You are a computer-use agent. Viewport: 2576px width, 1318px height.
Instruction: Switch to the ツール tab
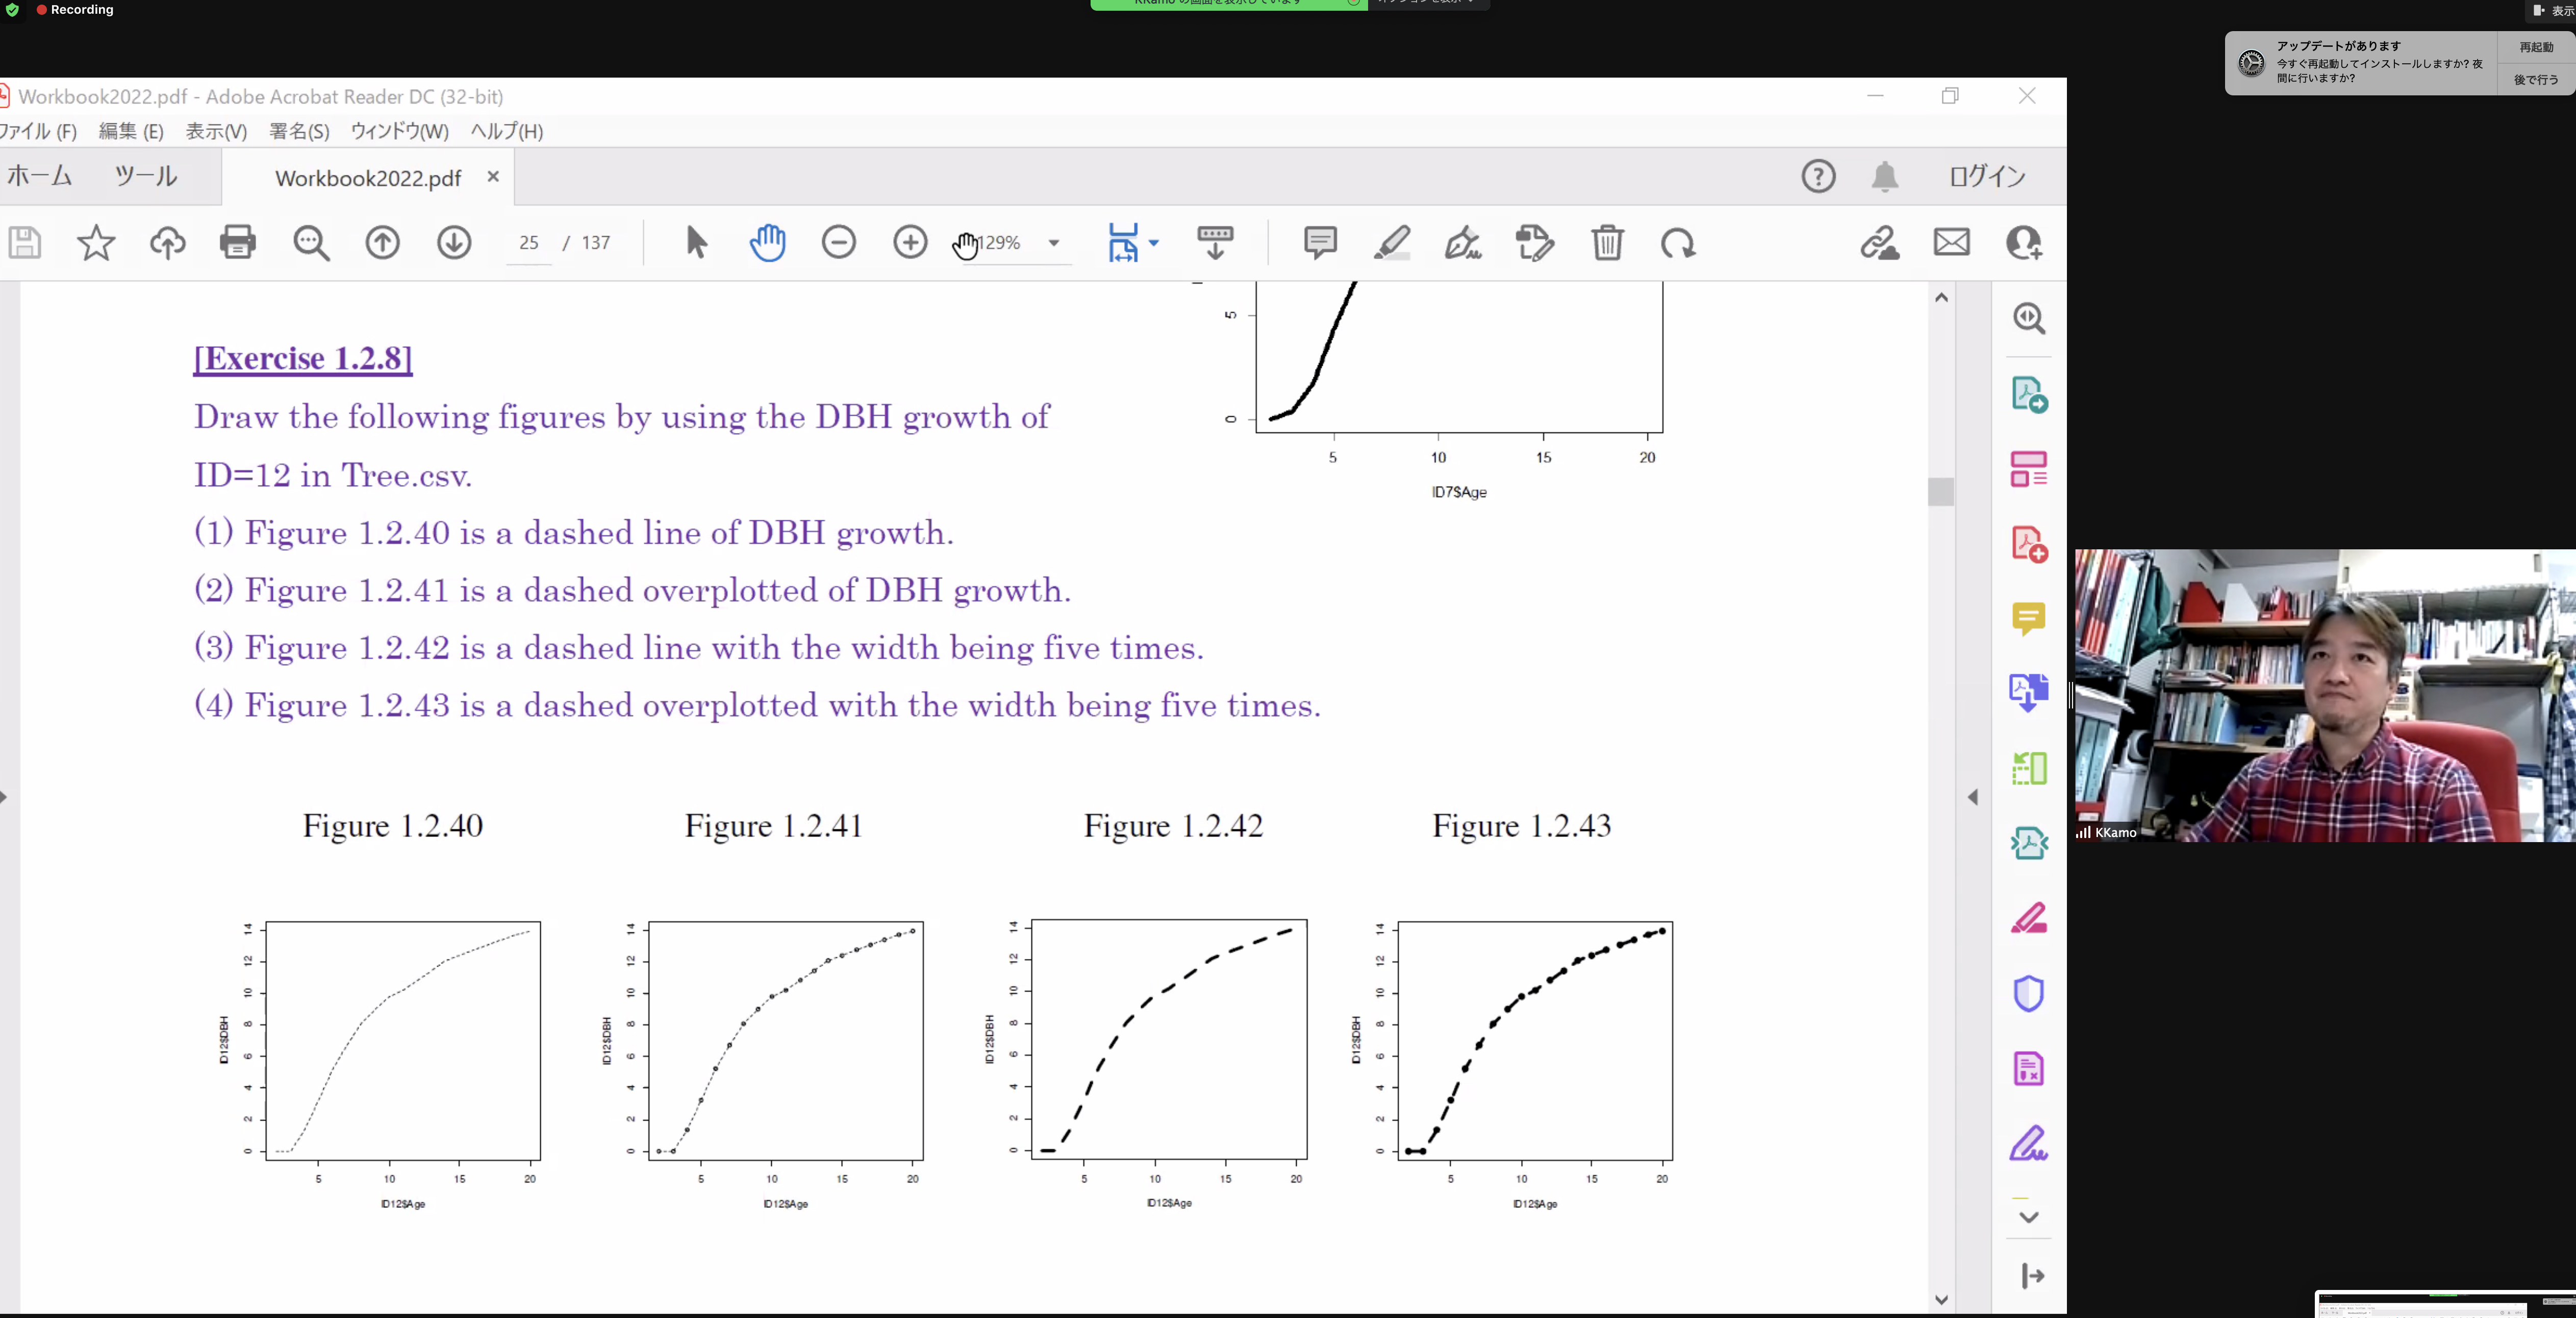click(146, 177)
